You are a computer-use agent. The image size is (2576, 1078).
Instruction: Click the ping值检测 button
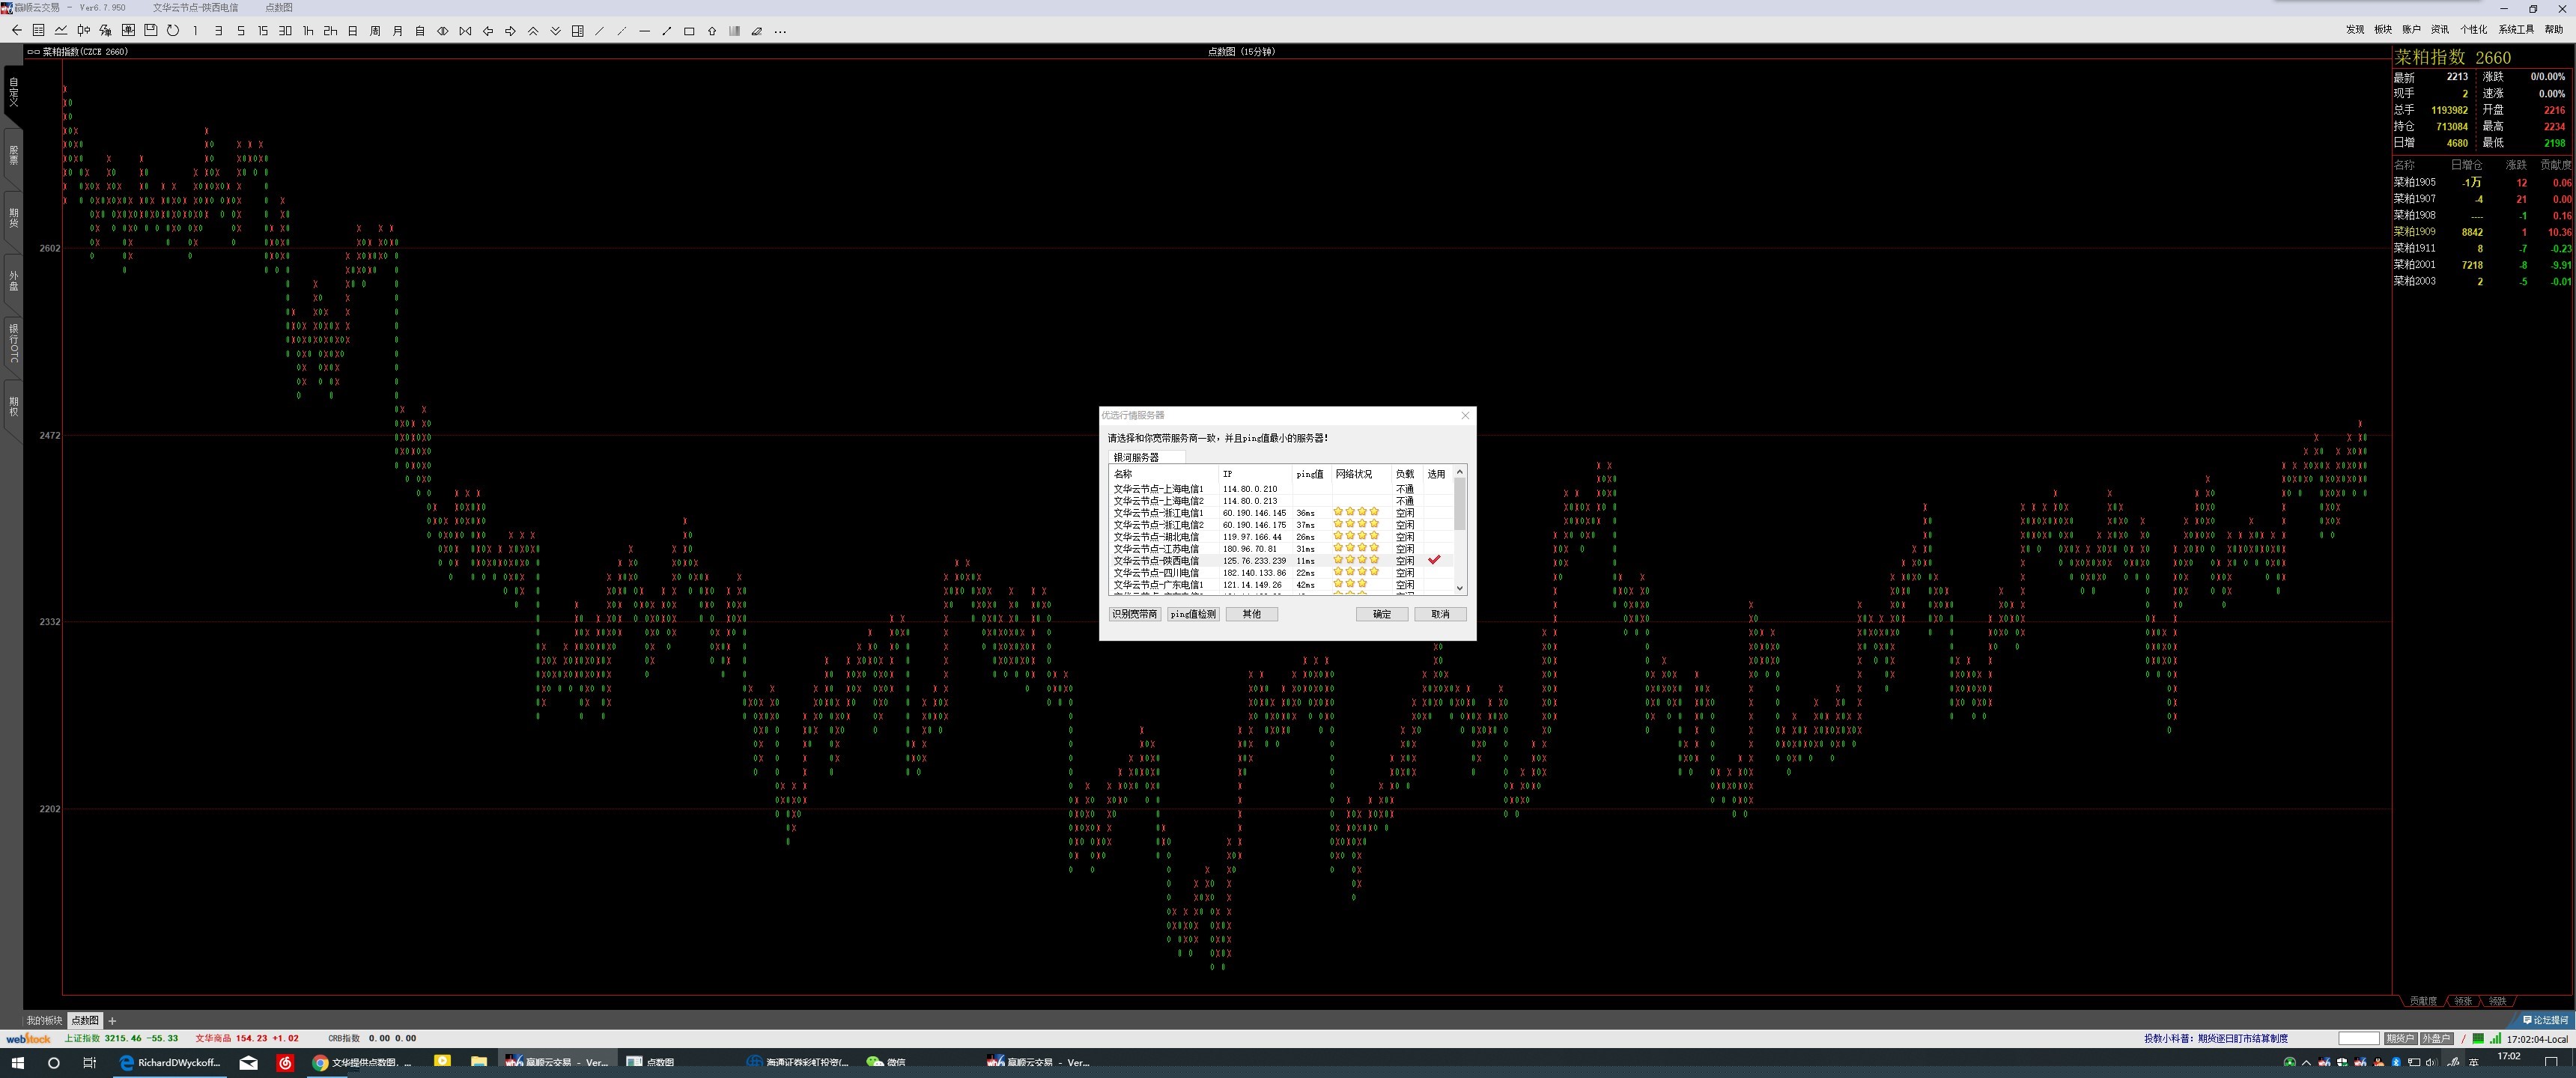pyautogui.click(x=1193, y=614)
